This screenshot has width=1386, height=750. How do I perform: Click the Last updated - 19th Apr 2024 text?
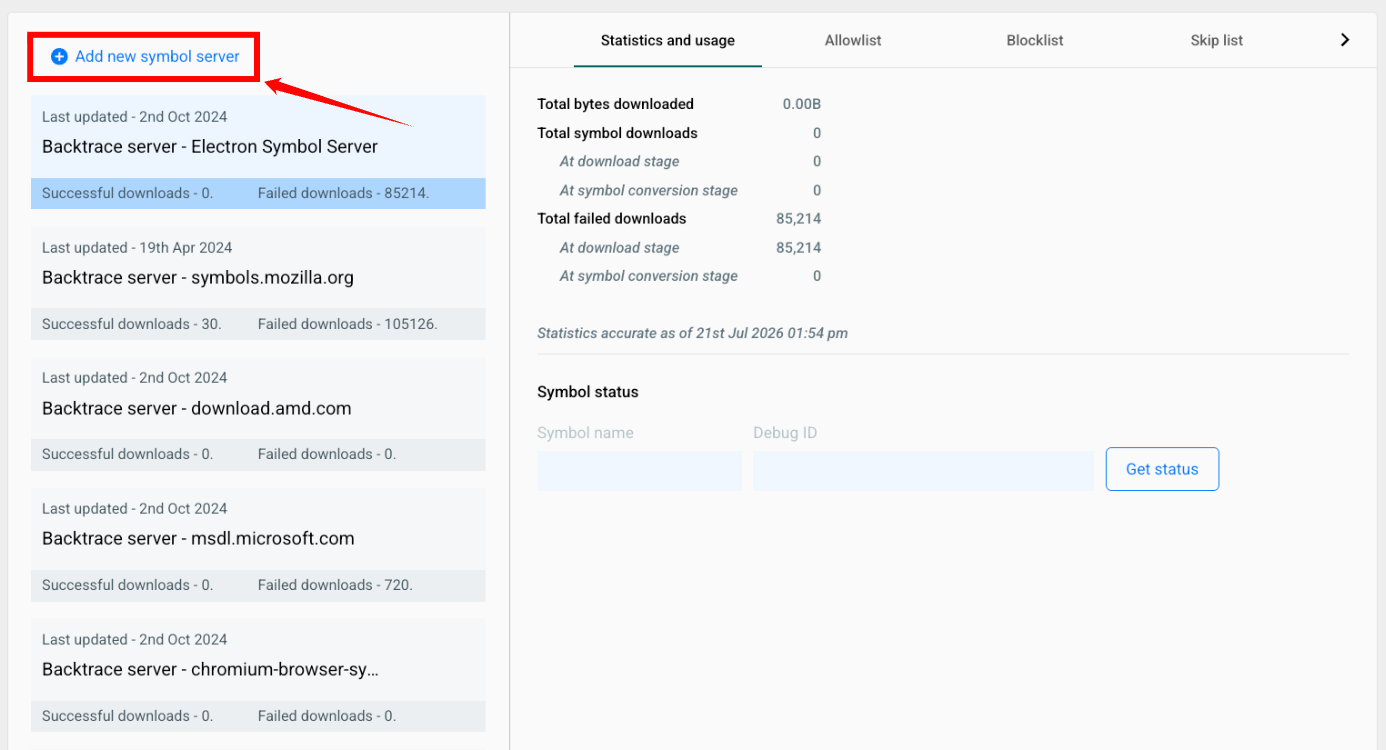pos(137,247)
